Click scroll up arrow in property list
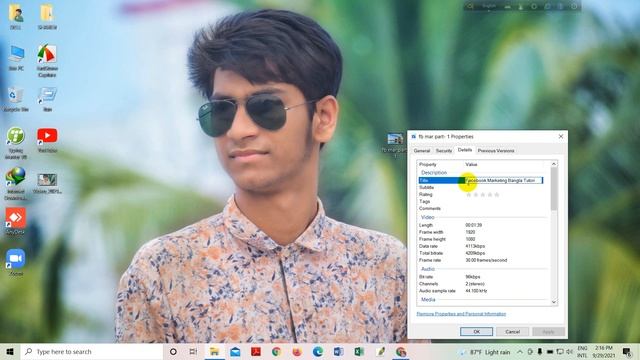This screenshot has width=640, height=360. [x=554, y=164]
